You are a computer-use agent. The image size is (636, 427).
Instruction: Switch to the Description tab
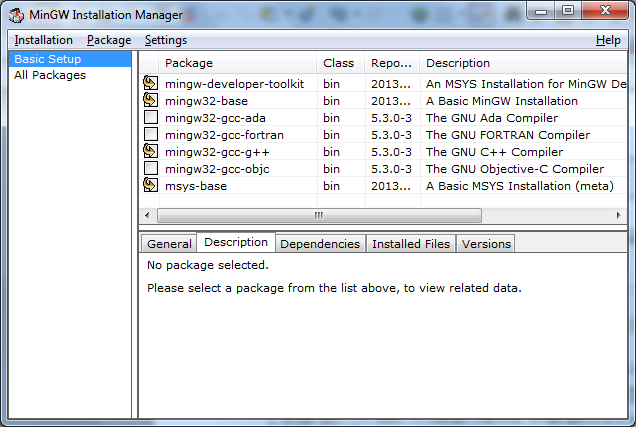(236, 242)
